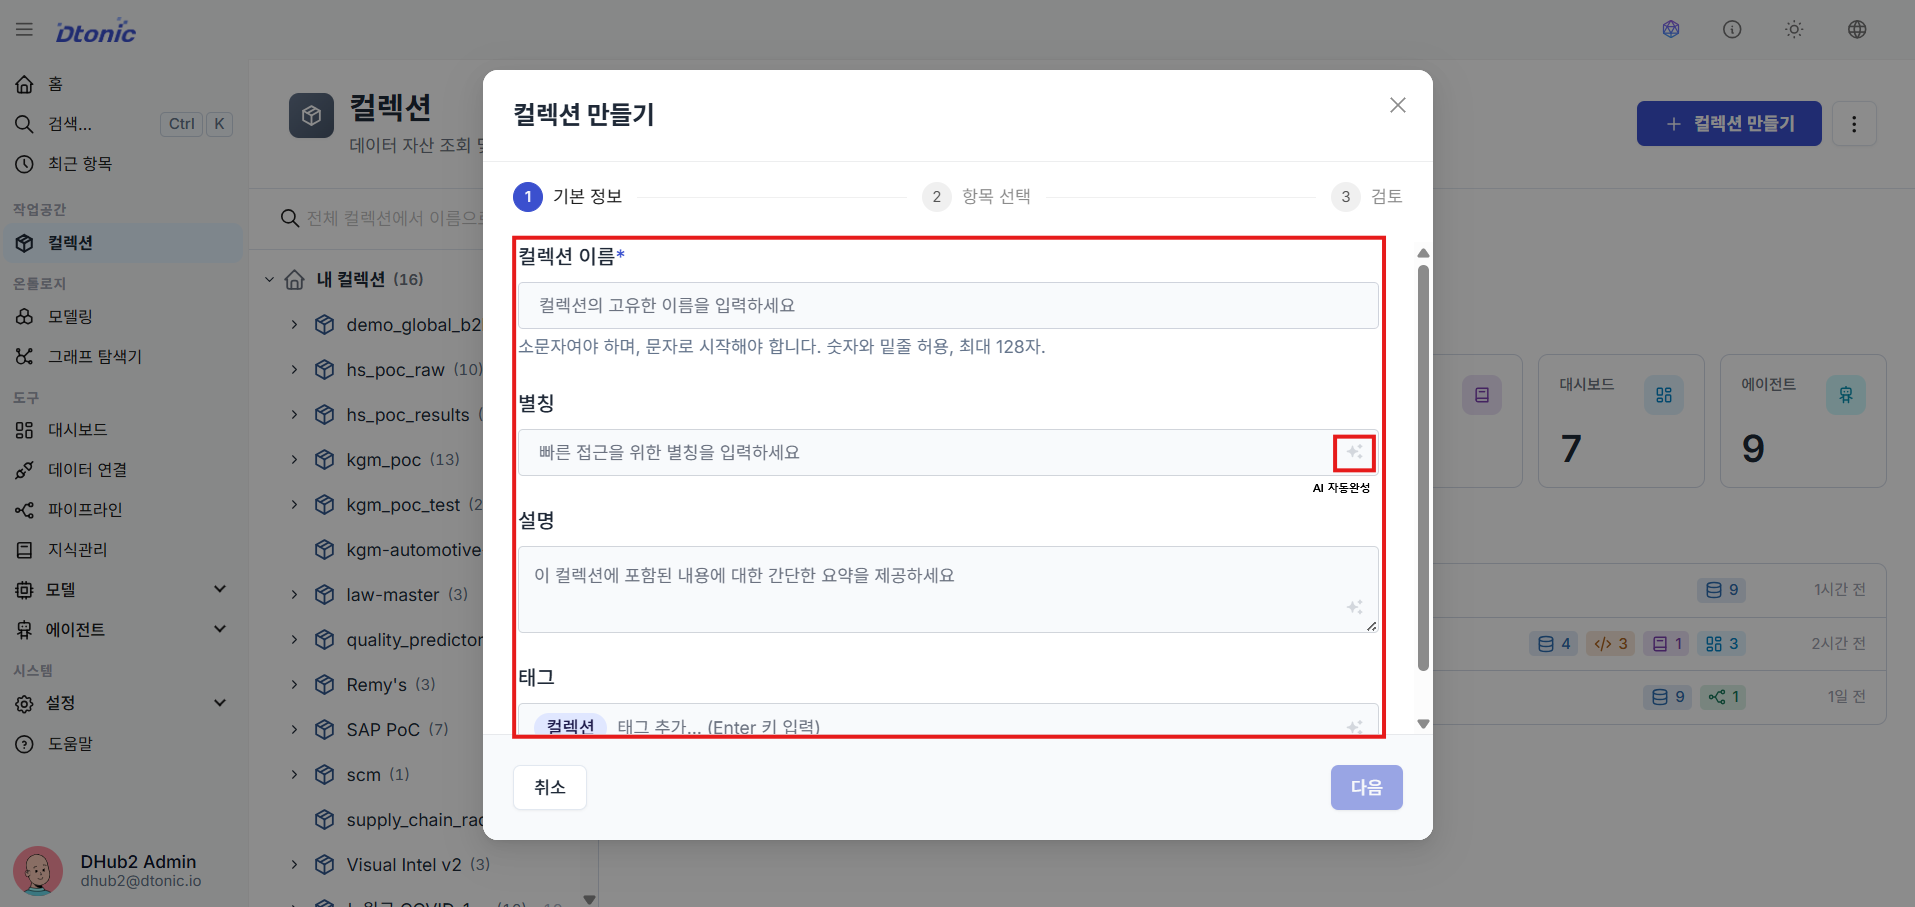Screen dimensions: 1915x907
Task: Click the Cancel button in dialog
Action: [x=550, y=788]
